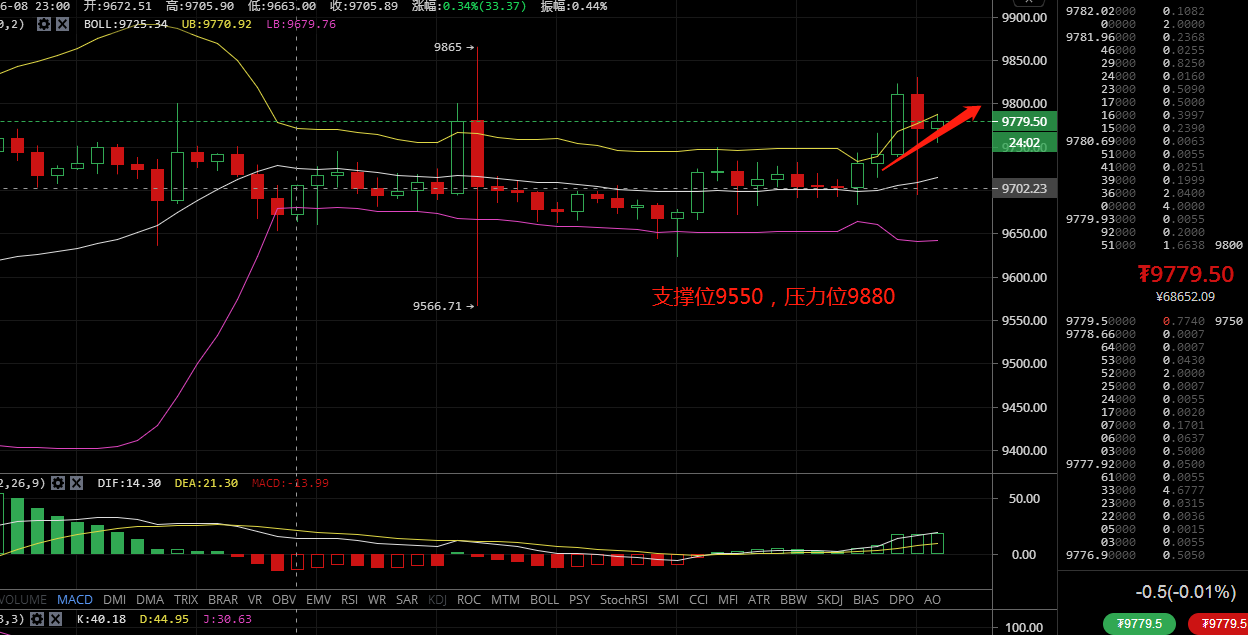Screen dimensions: 1248x635
Task: Open KDJ settings gear icon
Action: click(39, 619)
